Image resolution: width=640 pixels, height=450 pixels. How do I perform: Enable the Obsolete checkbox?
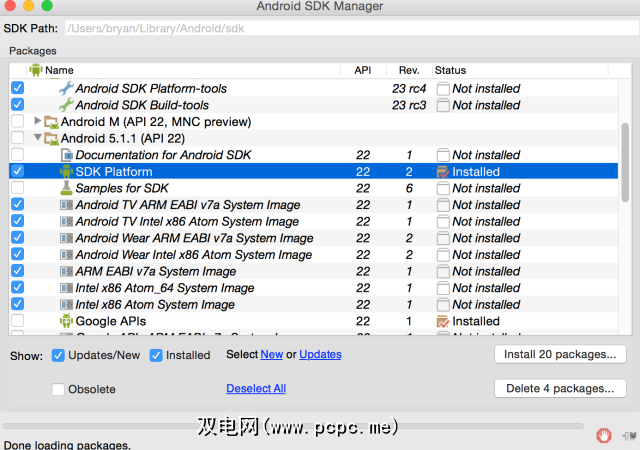(x=58, y=388)
